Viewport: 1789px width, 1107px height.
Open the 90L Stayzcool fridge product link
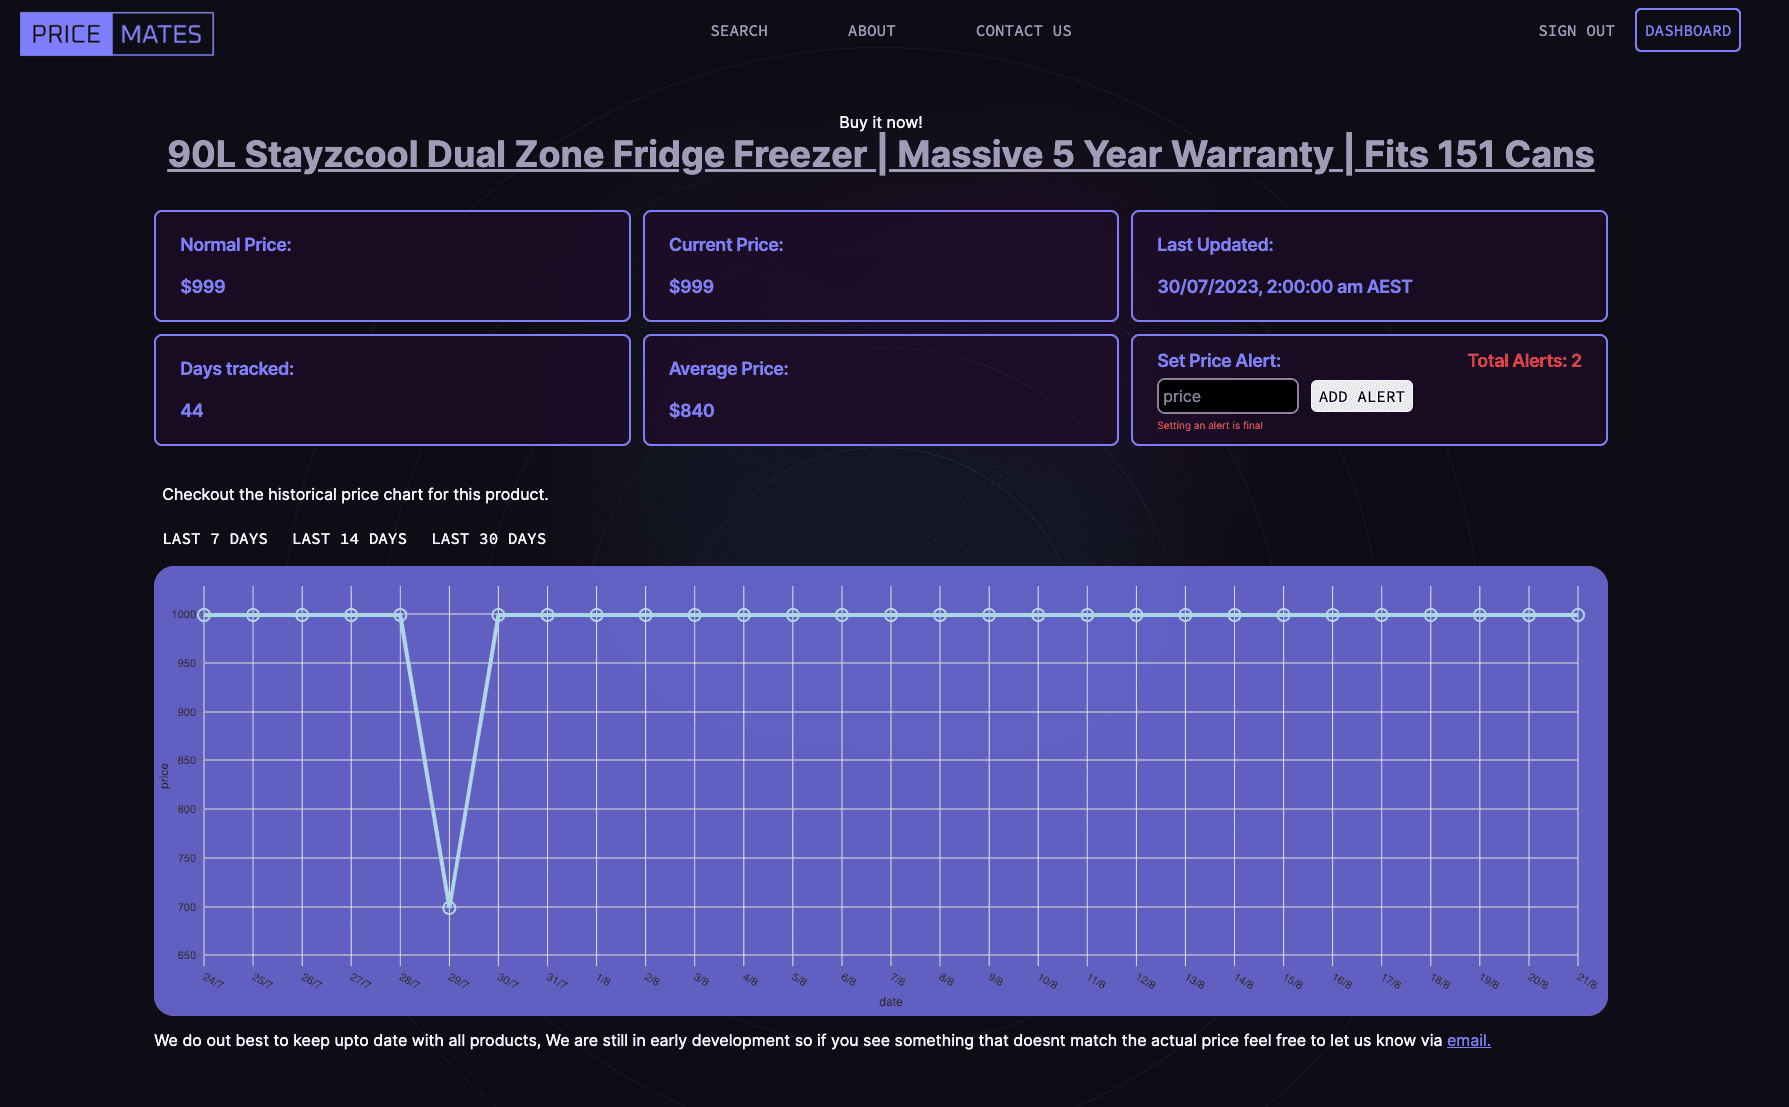[x=880, y=154]
